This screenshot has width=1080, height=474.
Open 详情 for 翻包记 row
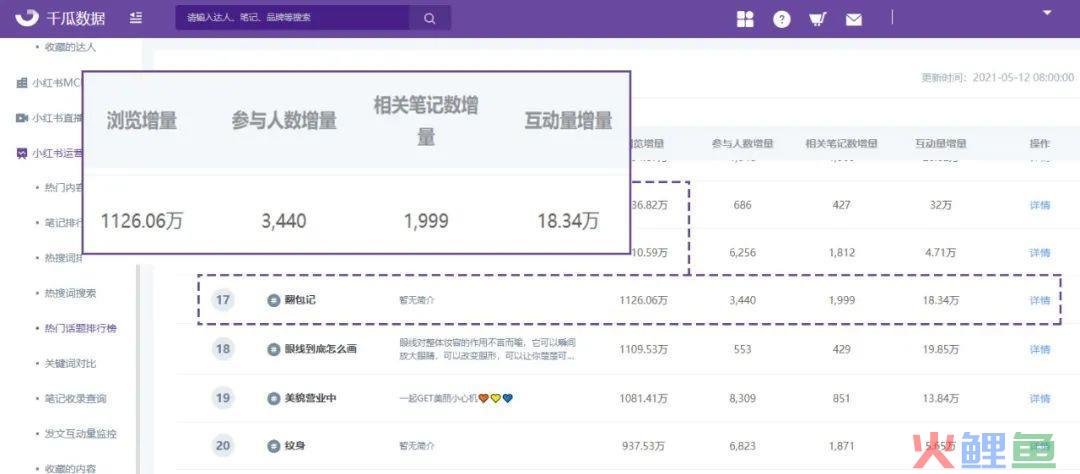(x=1039, y=300)
